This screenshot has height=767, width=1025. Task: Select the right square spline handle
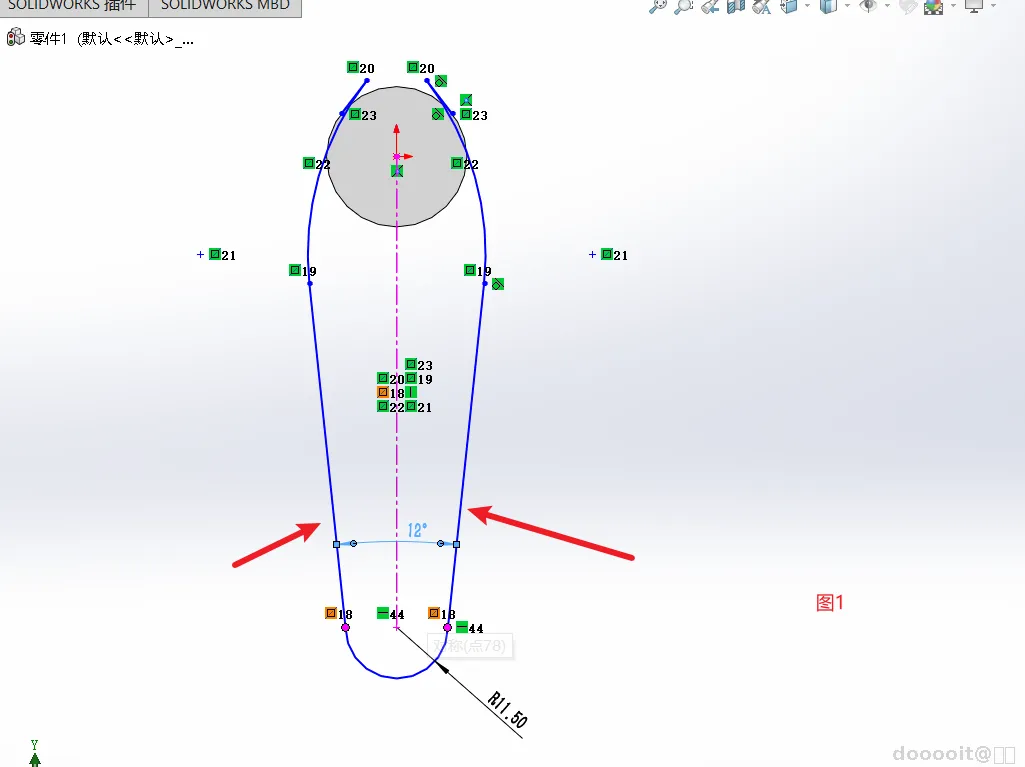(456, 544)
